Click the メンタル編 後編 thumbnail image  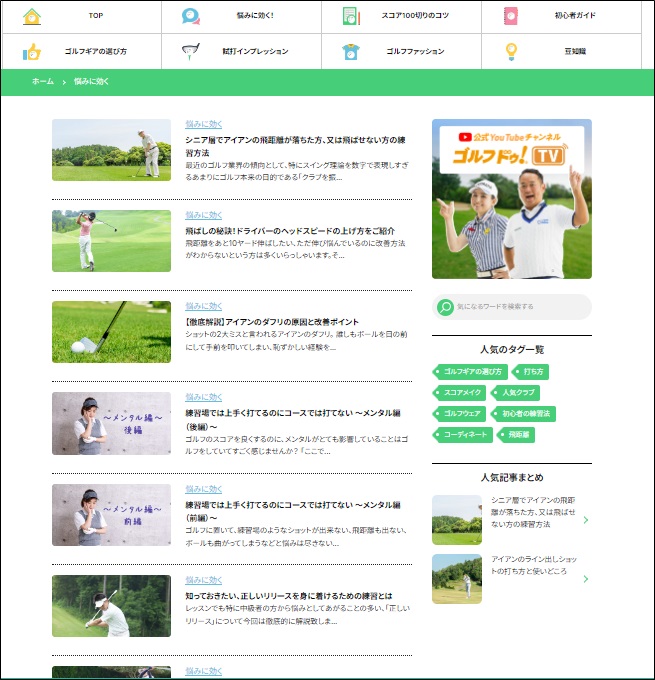tap(111, 423)
